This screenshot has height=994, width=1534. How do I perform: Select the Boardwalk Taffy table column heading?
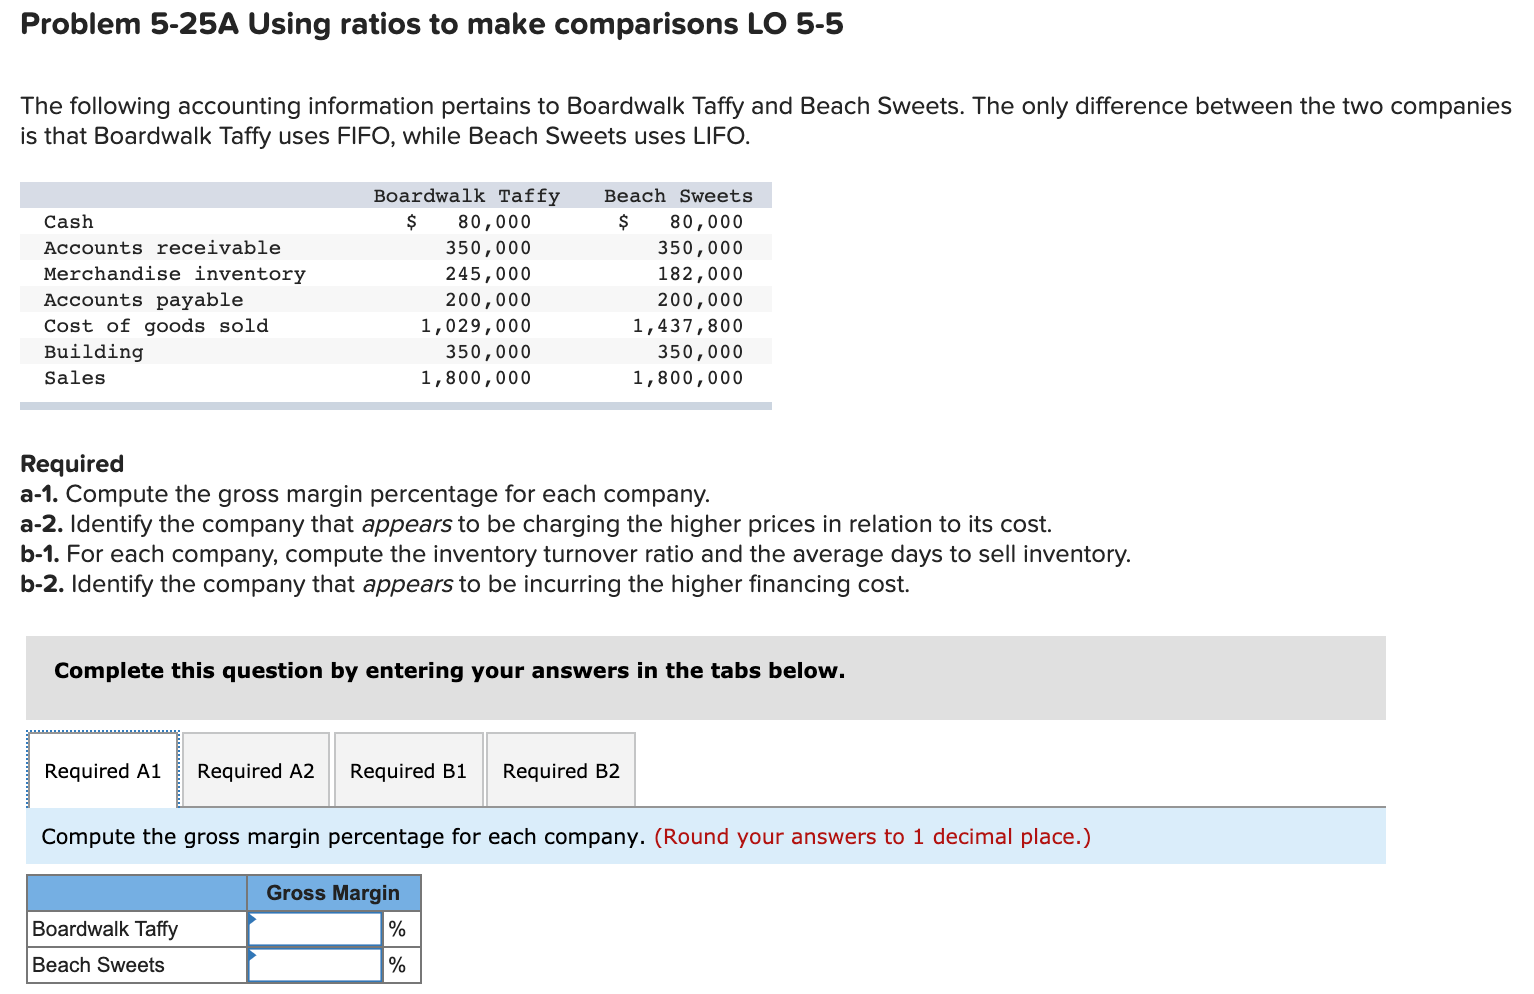click(x=465, y=195)
